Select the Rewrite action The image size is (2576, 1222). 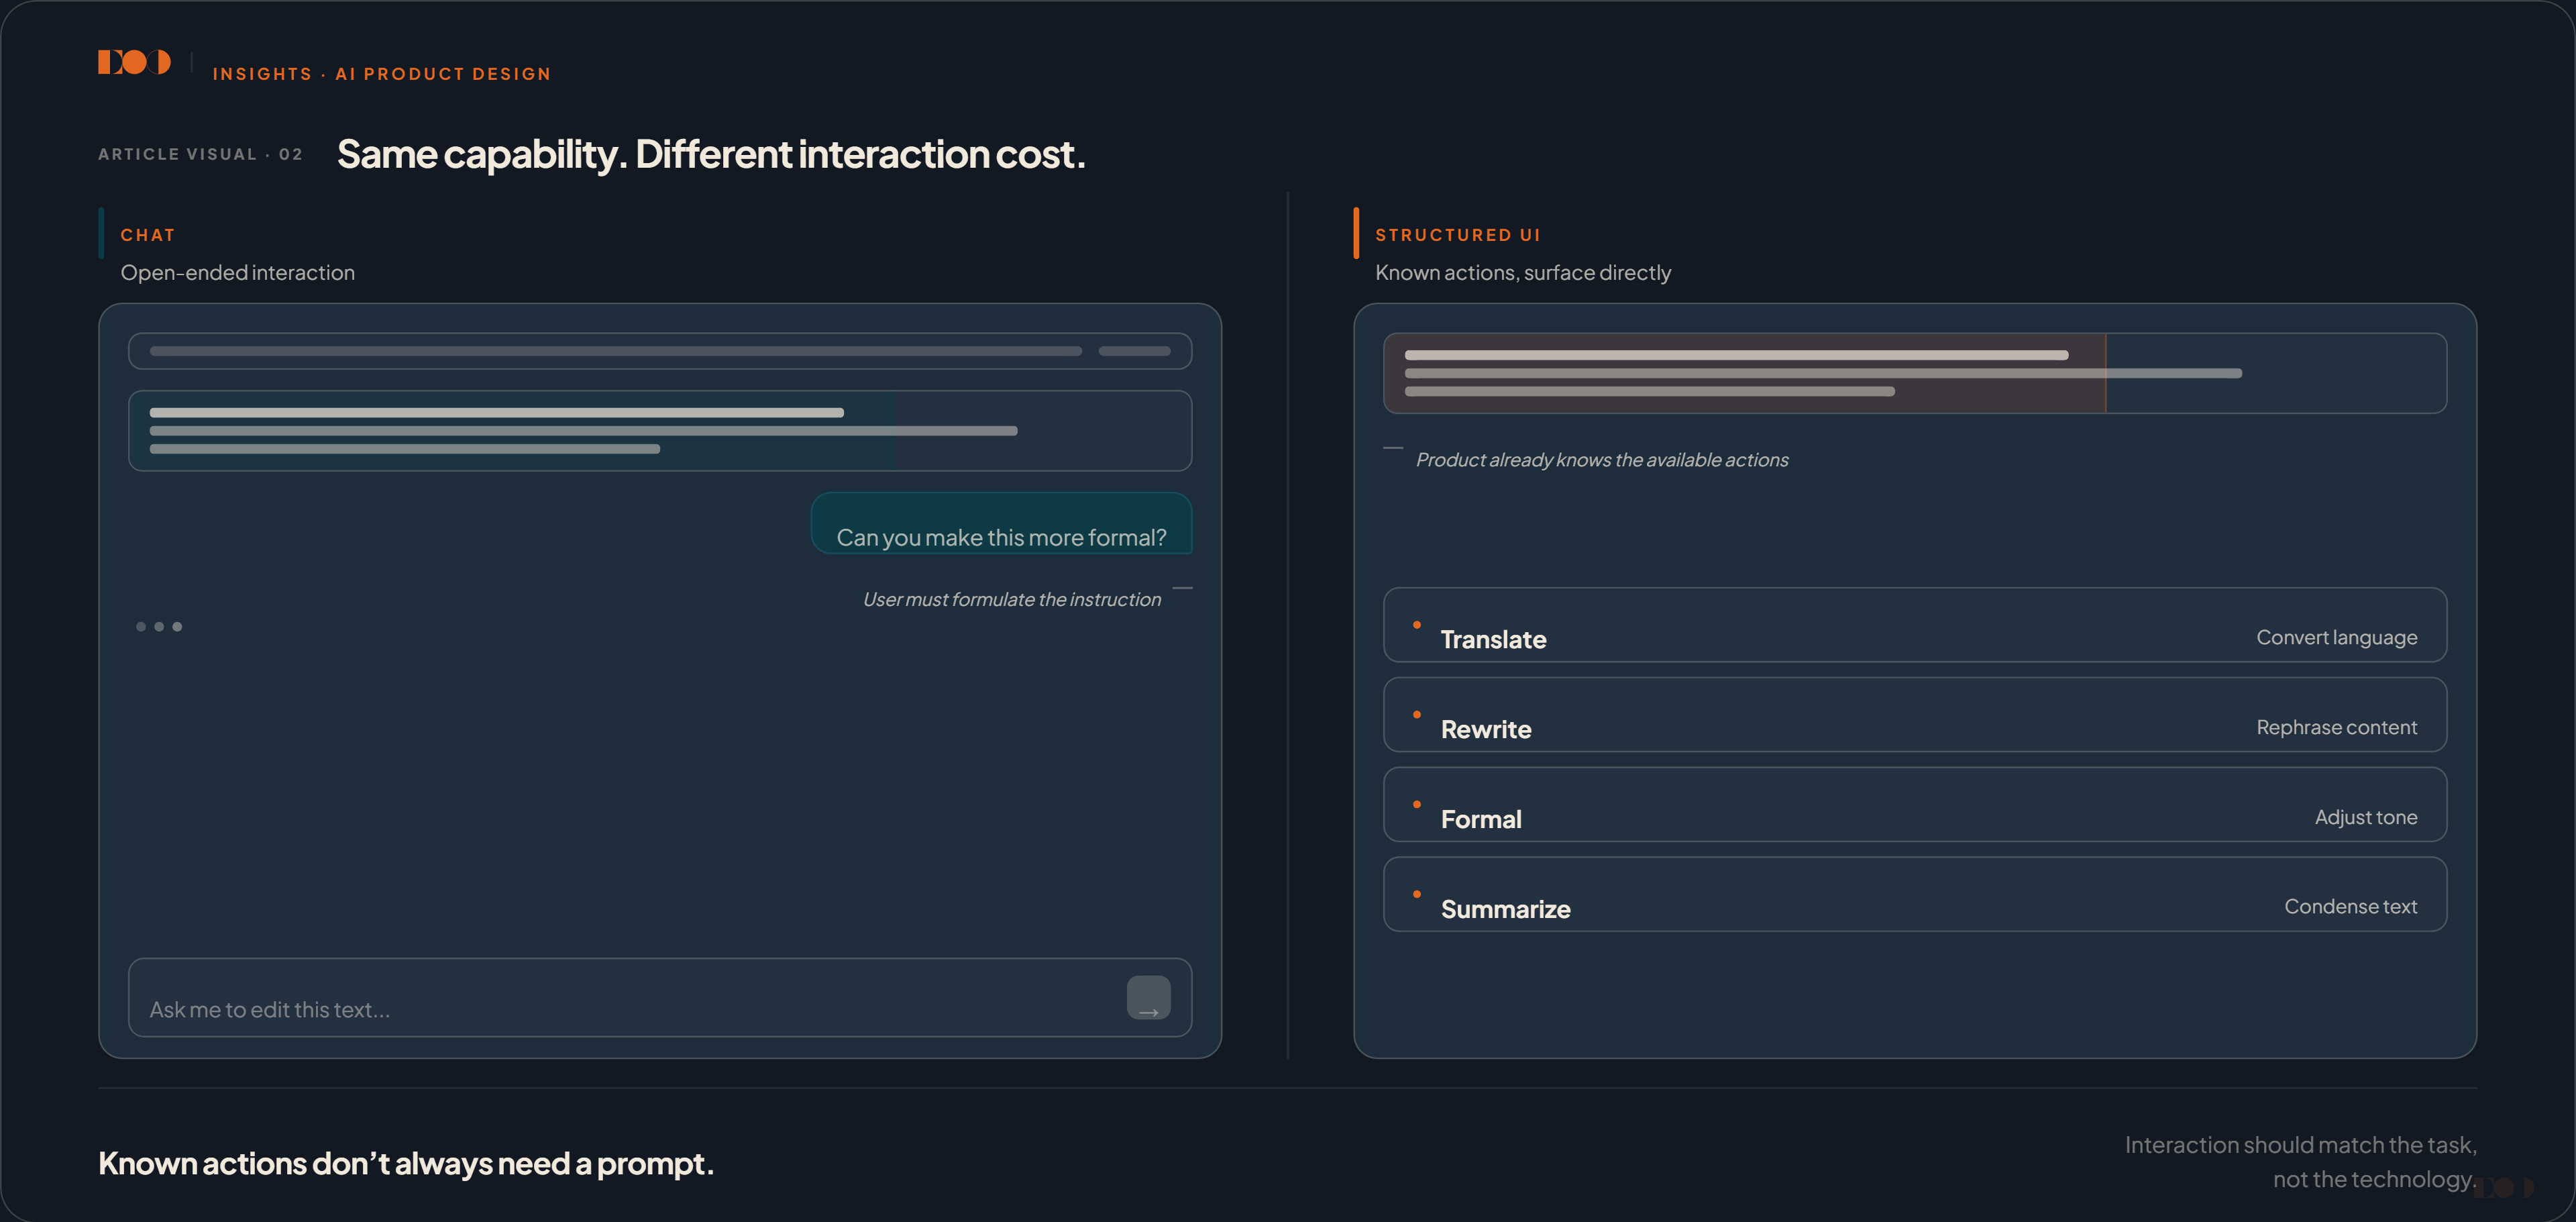(1914, 715)
